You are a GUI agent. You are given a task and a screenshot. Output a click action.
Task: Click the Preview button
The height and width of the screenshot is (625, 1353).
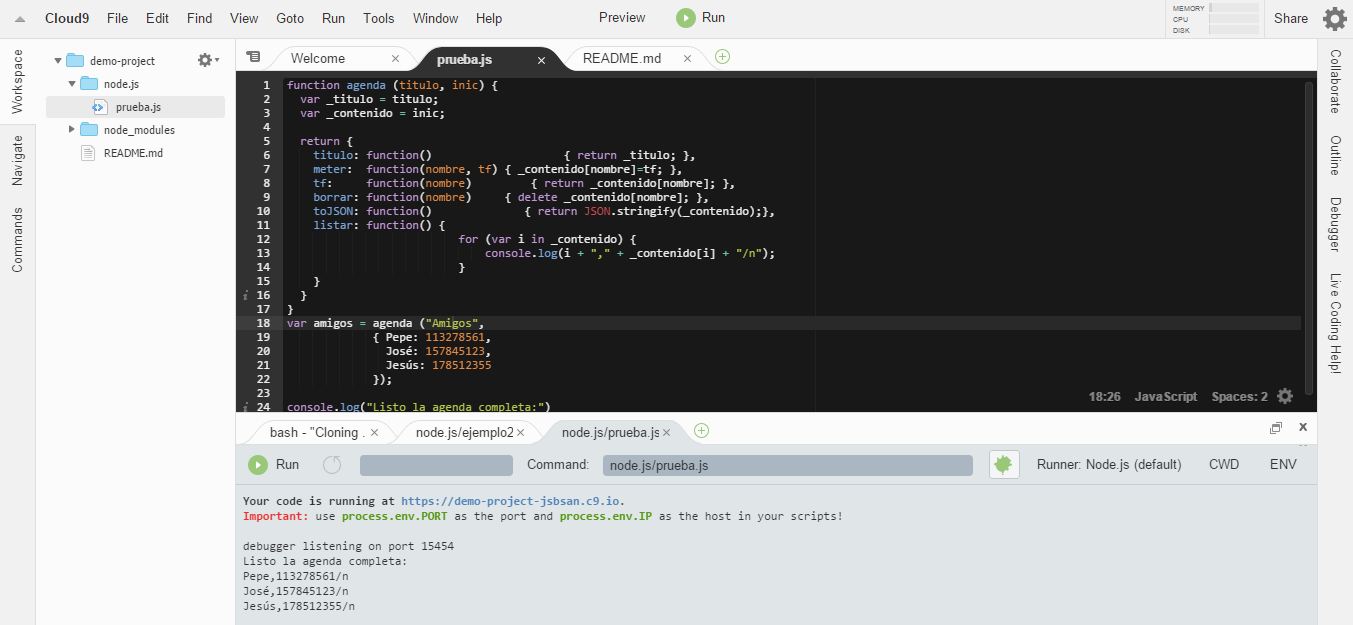click(622, 17)
